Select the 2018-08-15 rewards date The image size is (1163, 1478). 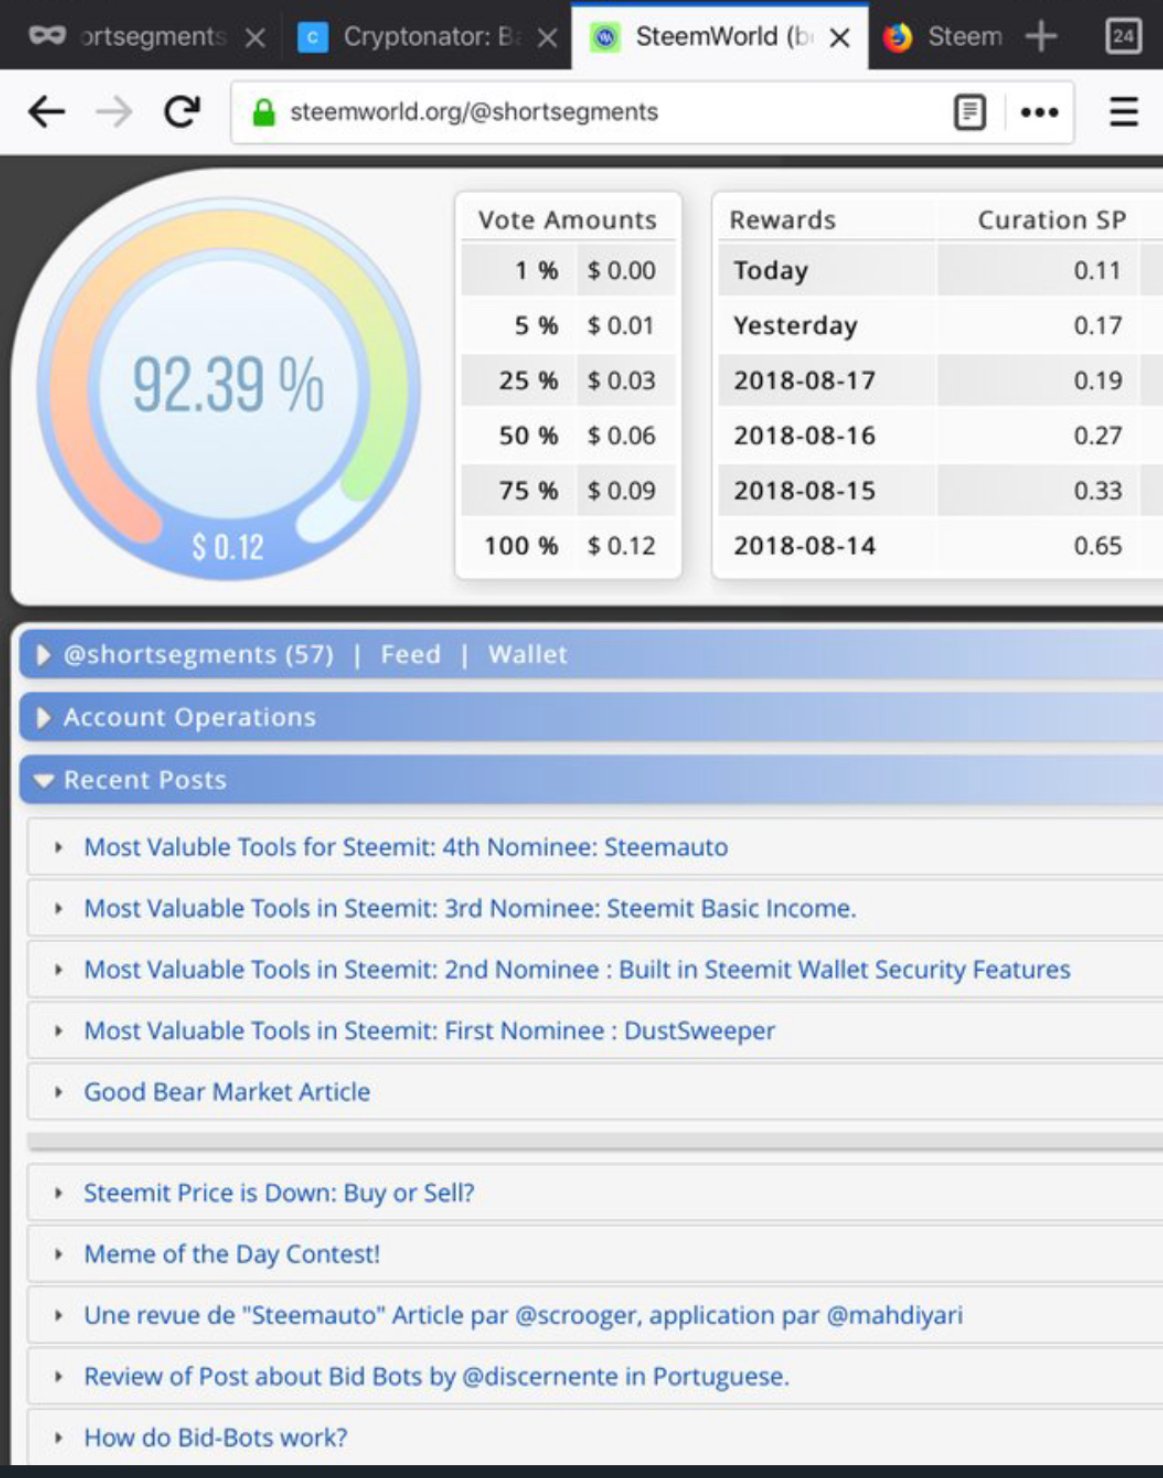tap(804, 490)
